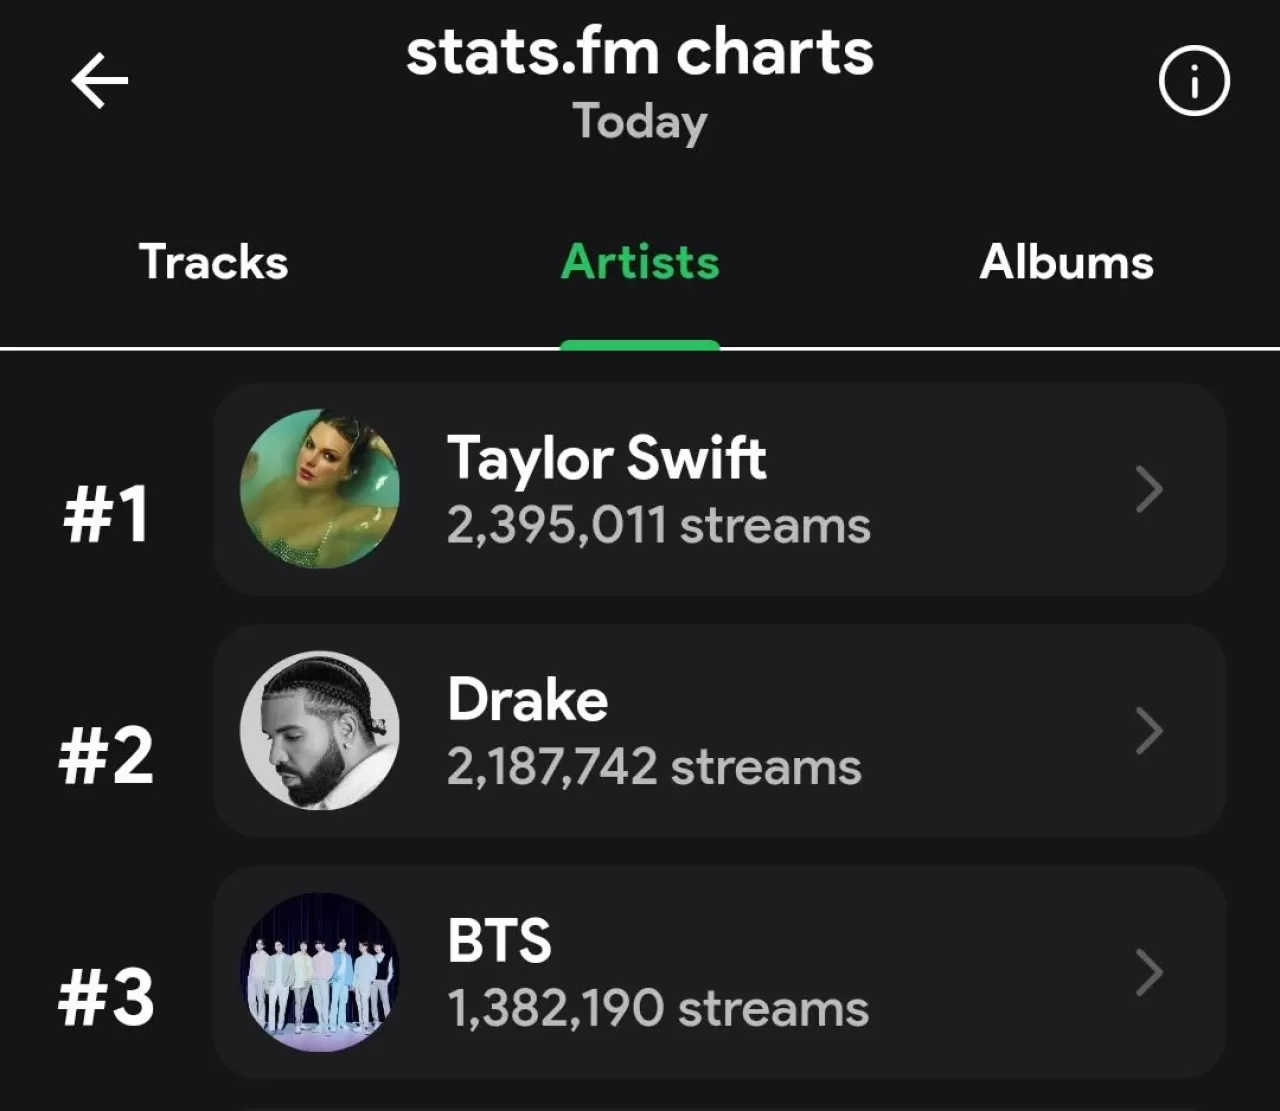Expand Taylor Swift's chart entry via chevron
This screenshot has width=1280, height=1111.
pos(1148,489)
